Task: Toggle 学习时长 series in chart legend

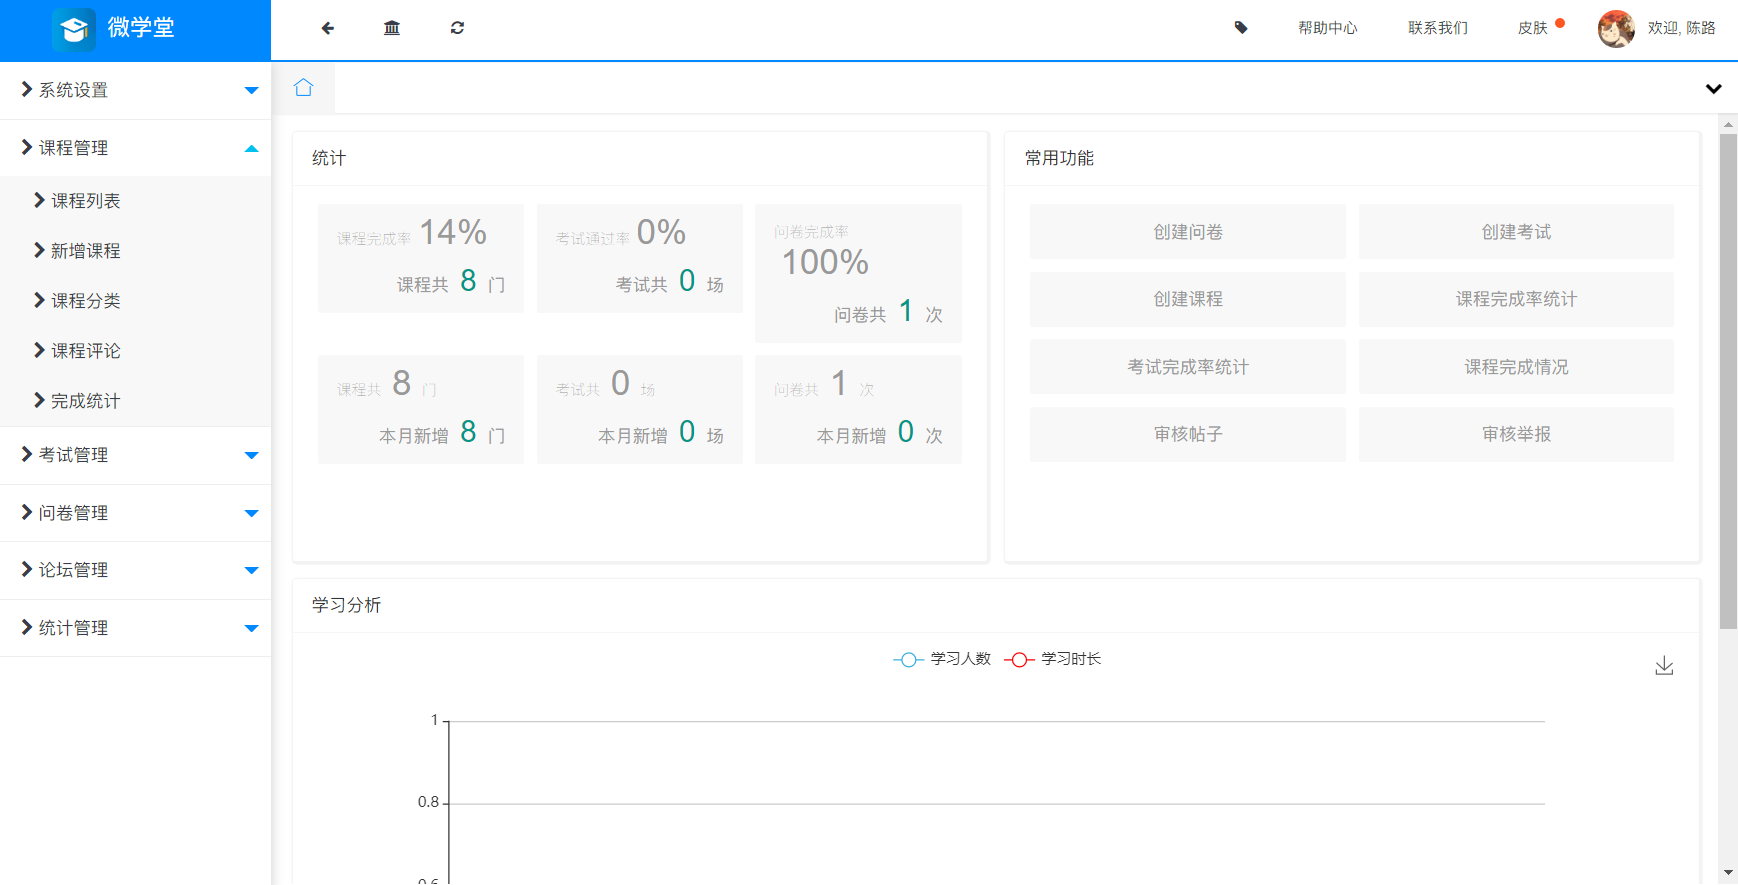Action: pyautogui.click(x=1053, y=659)
